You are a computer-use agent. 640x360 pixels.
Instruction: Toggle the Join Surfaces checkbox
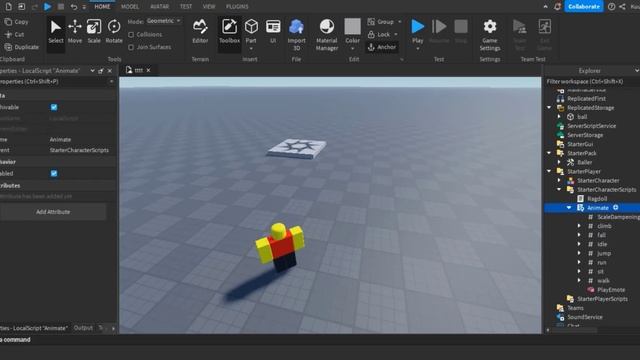[x=131, y=47]
